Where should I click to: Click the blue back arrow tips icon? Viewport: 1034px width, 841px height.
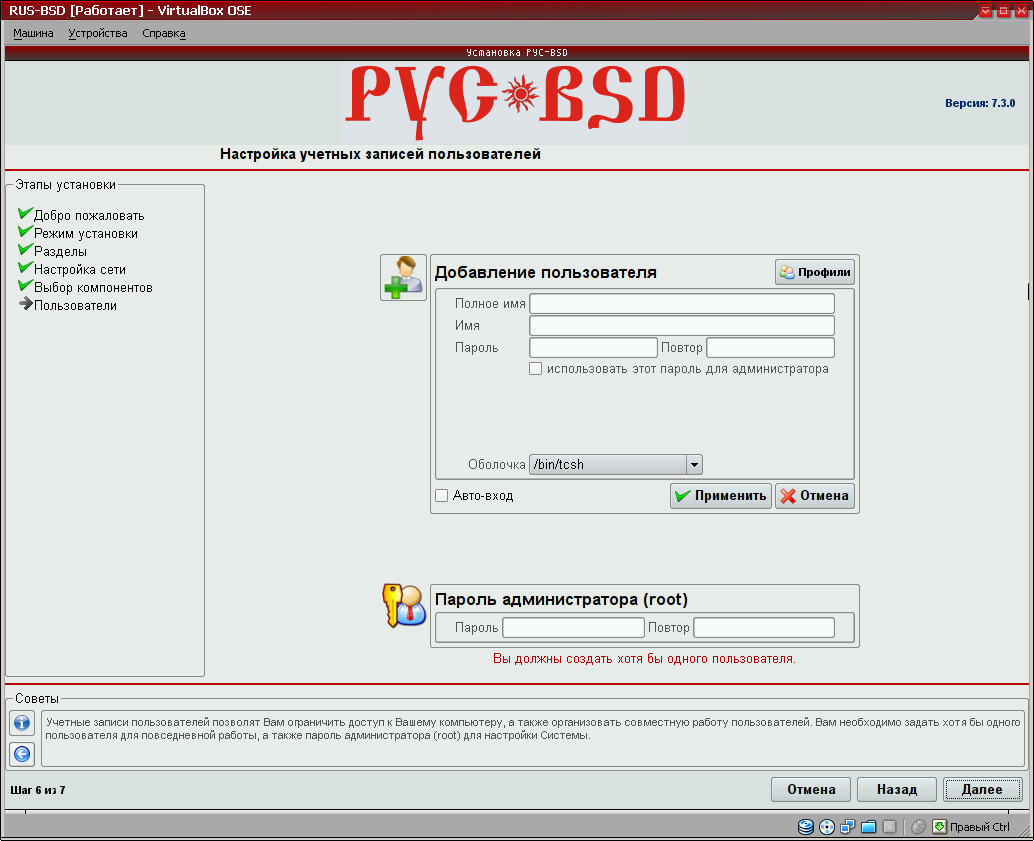pos(22,753)
